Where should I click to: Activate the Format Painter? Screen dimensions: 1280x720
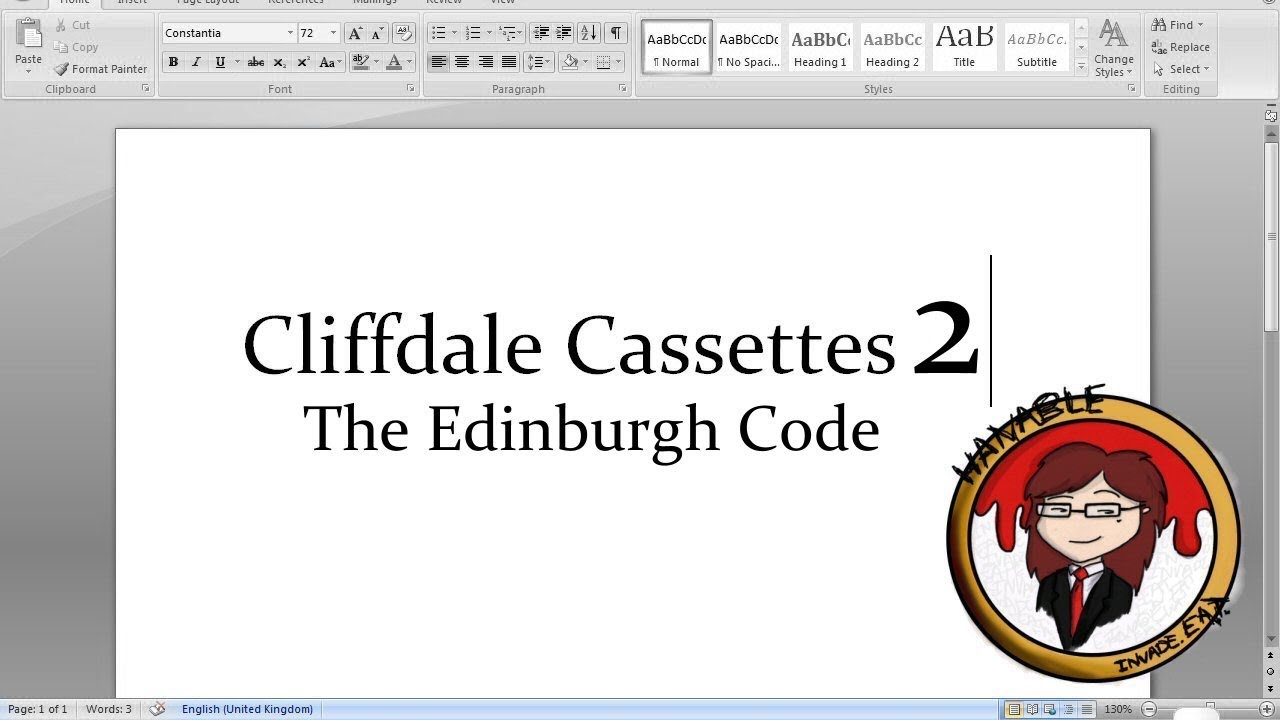[100, 69]
